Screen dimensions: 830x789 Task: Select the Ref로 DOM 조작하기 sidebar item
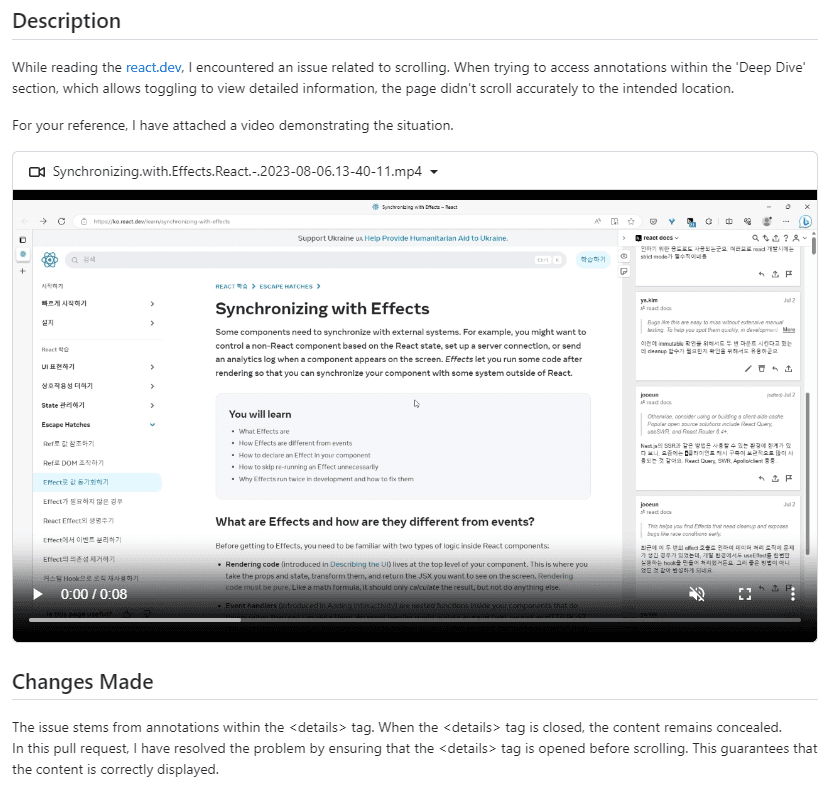point(74,463)
